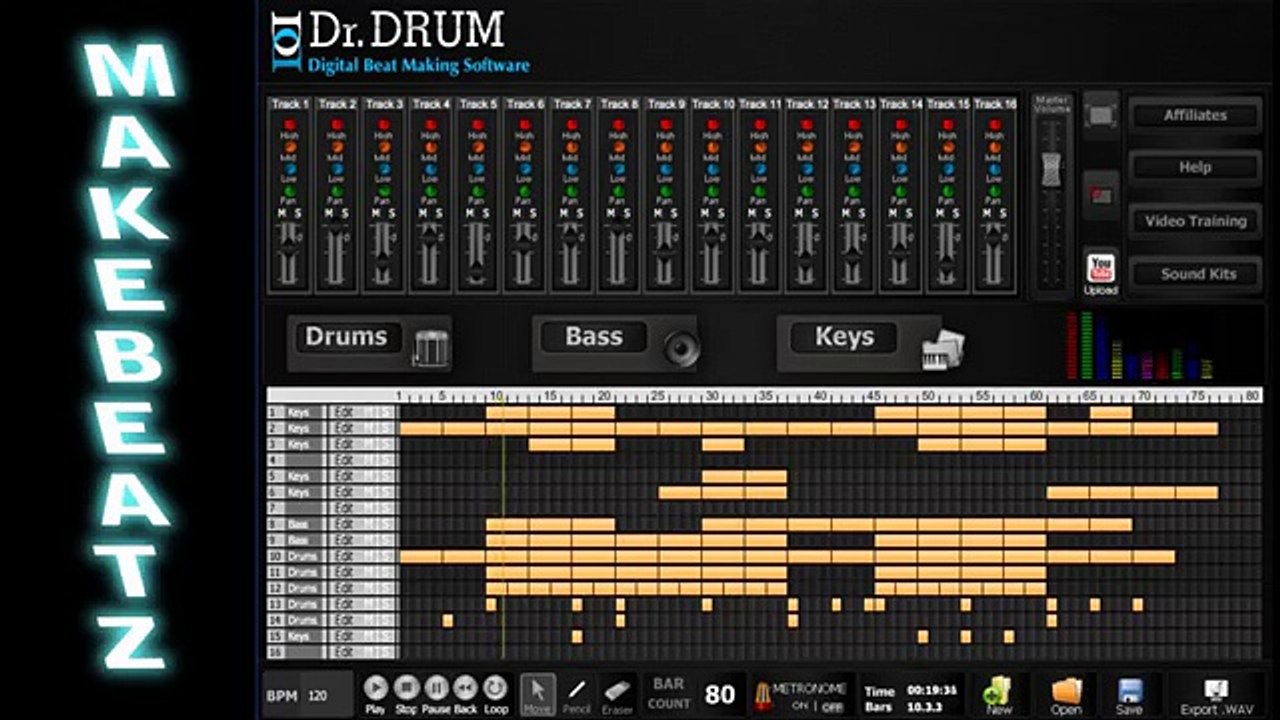Select the row 12 Drums track label
Viewport: 1280px width, 720px height.
pos(305,588)
